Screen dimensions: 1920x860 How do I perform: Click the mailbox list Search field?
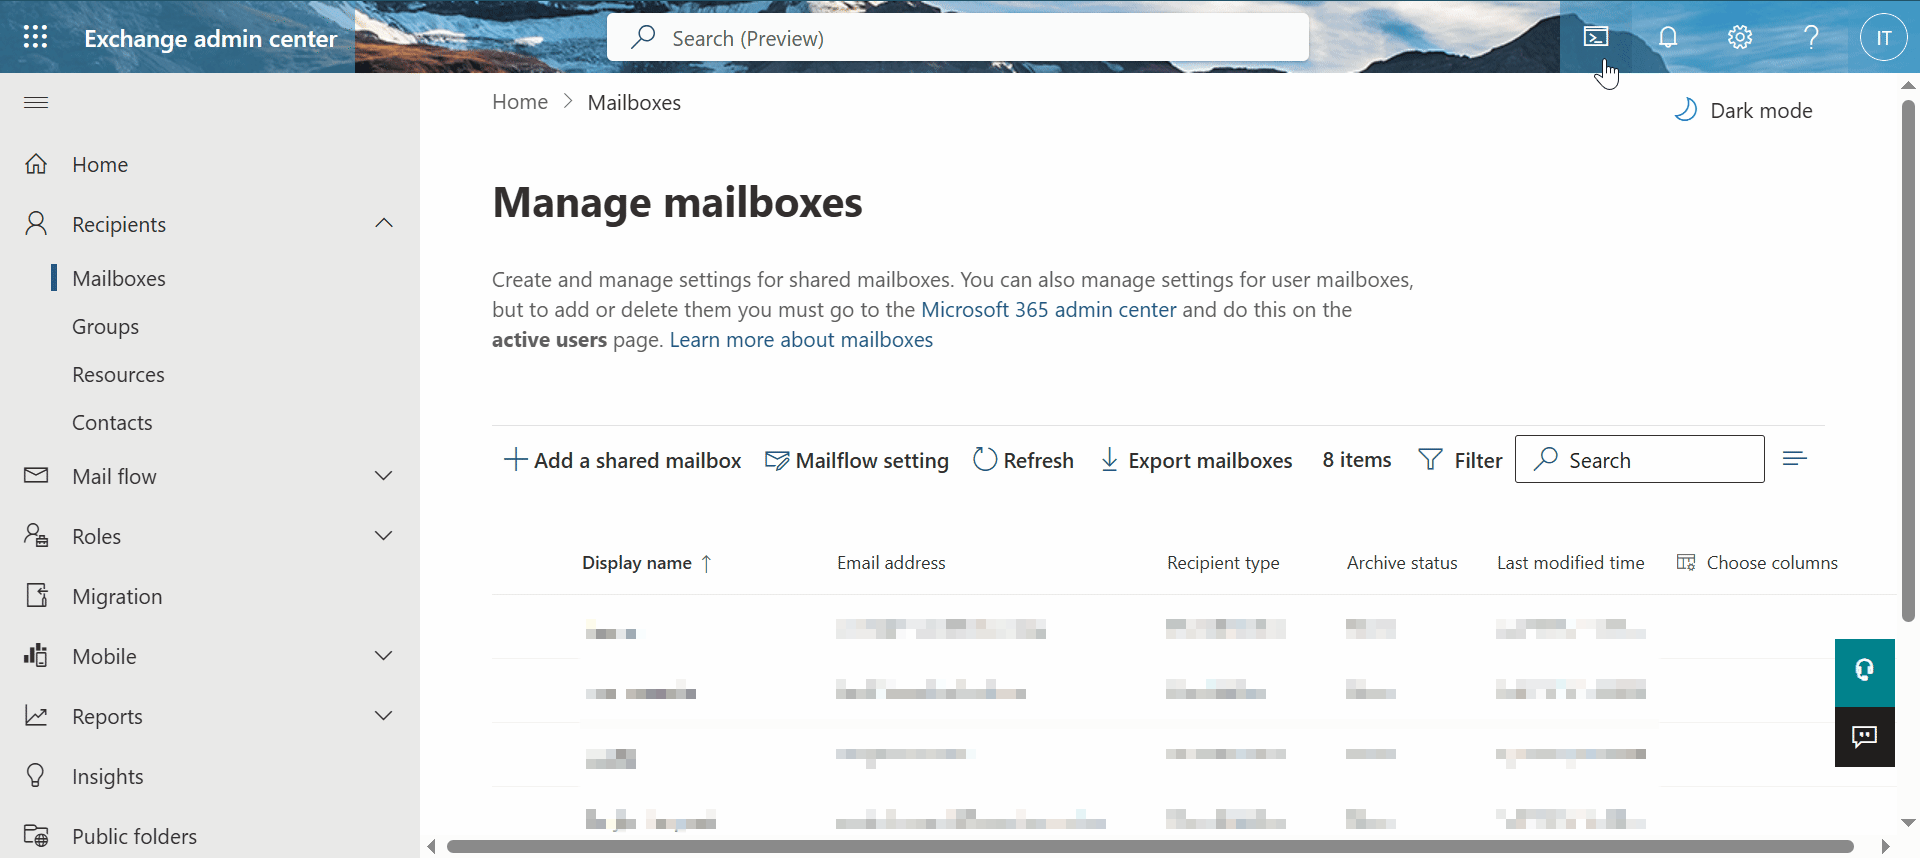1640,459
